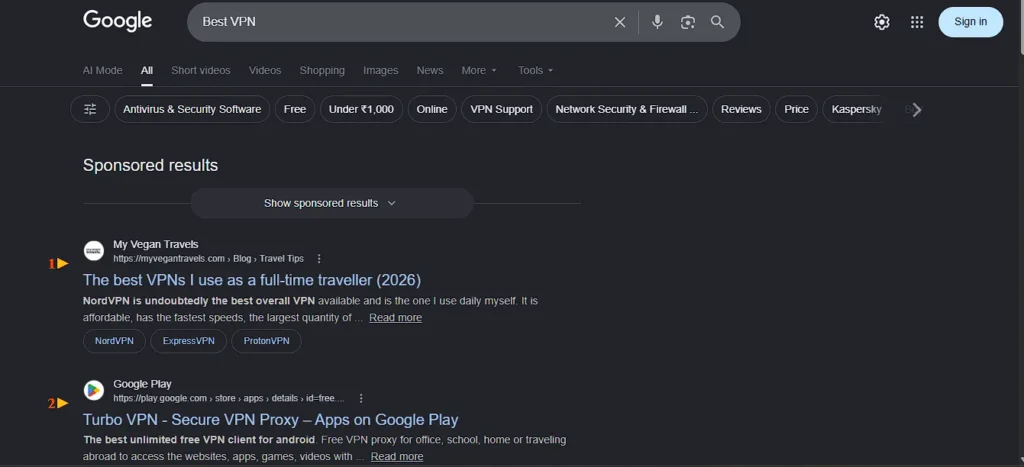Select Network Security & Firewall chip
The width and height of the screenshot is (1024, 467).
[627, 109]
